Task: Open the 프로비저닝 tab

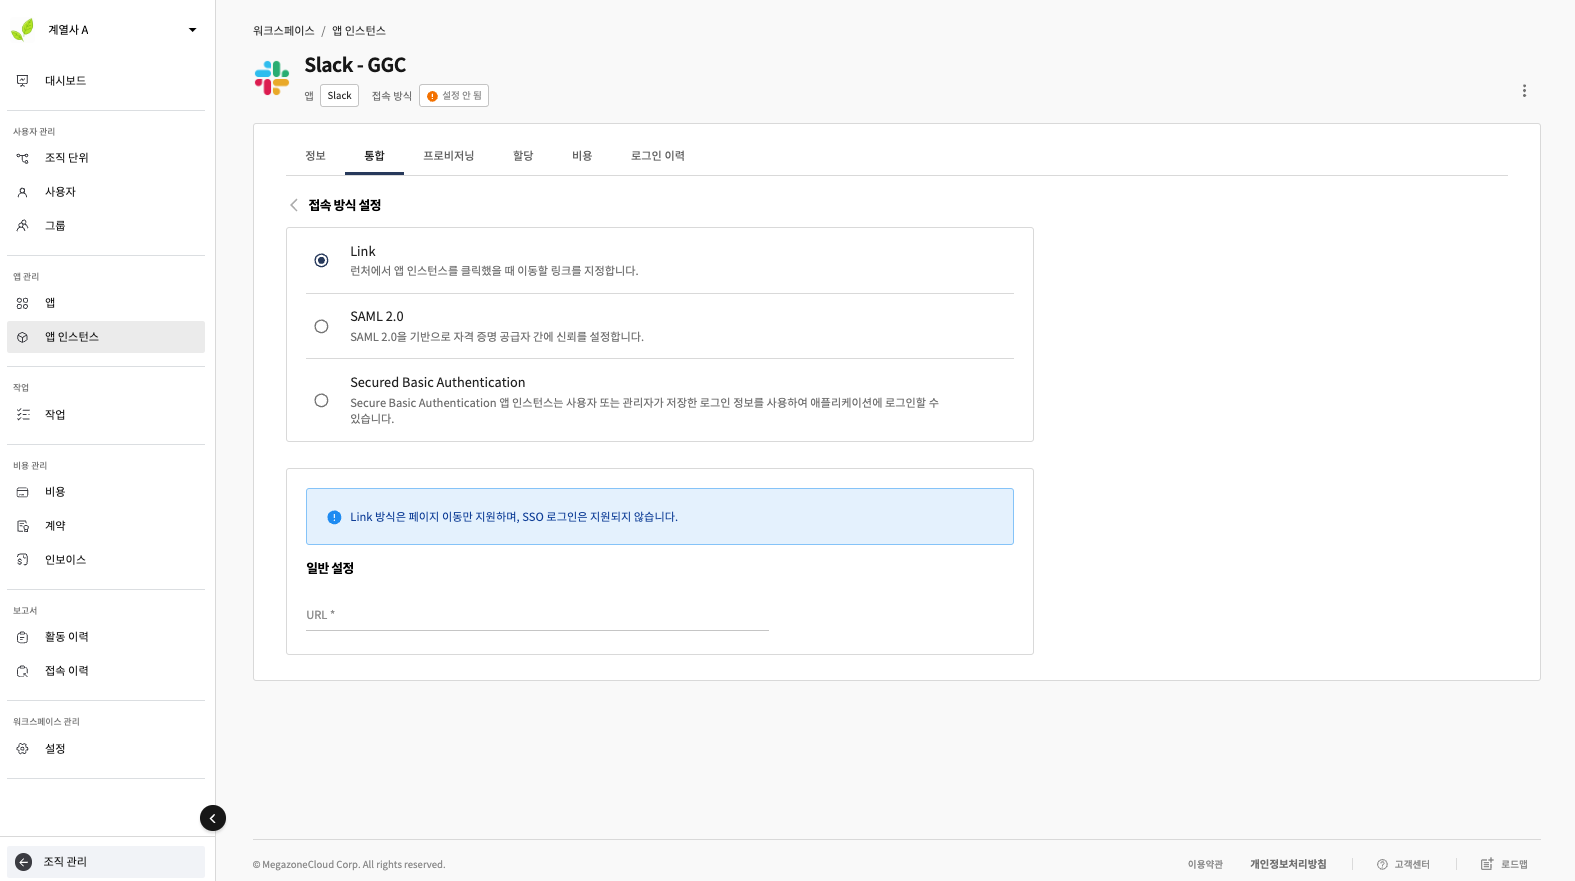Action: [x=448, y=156]
